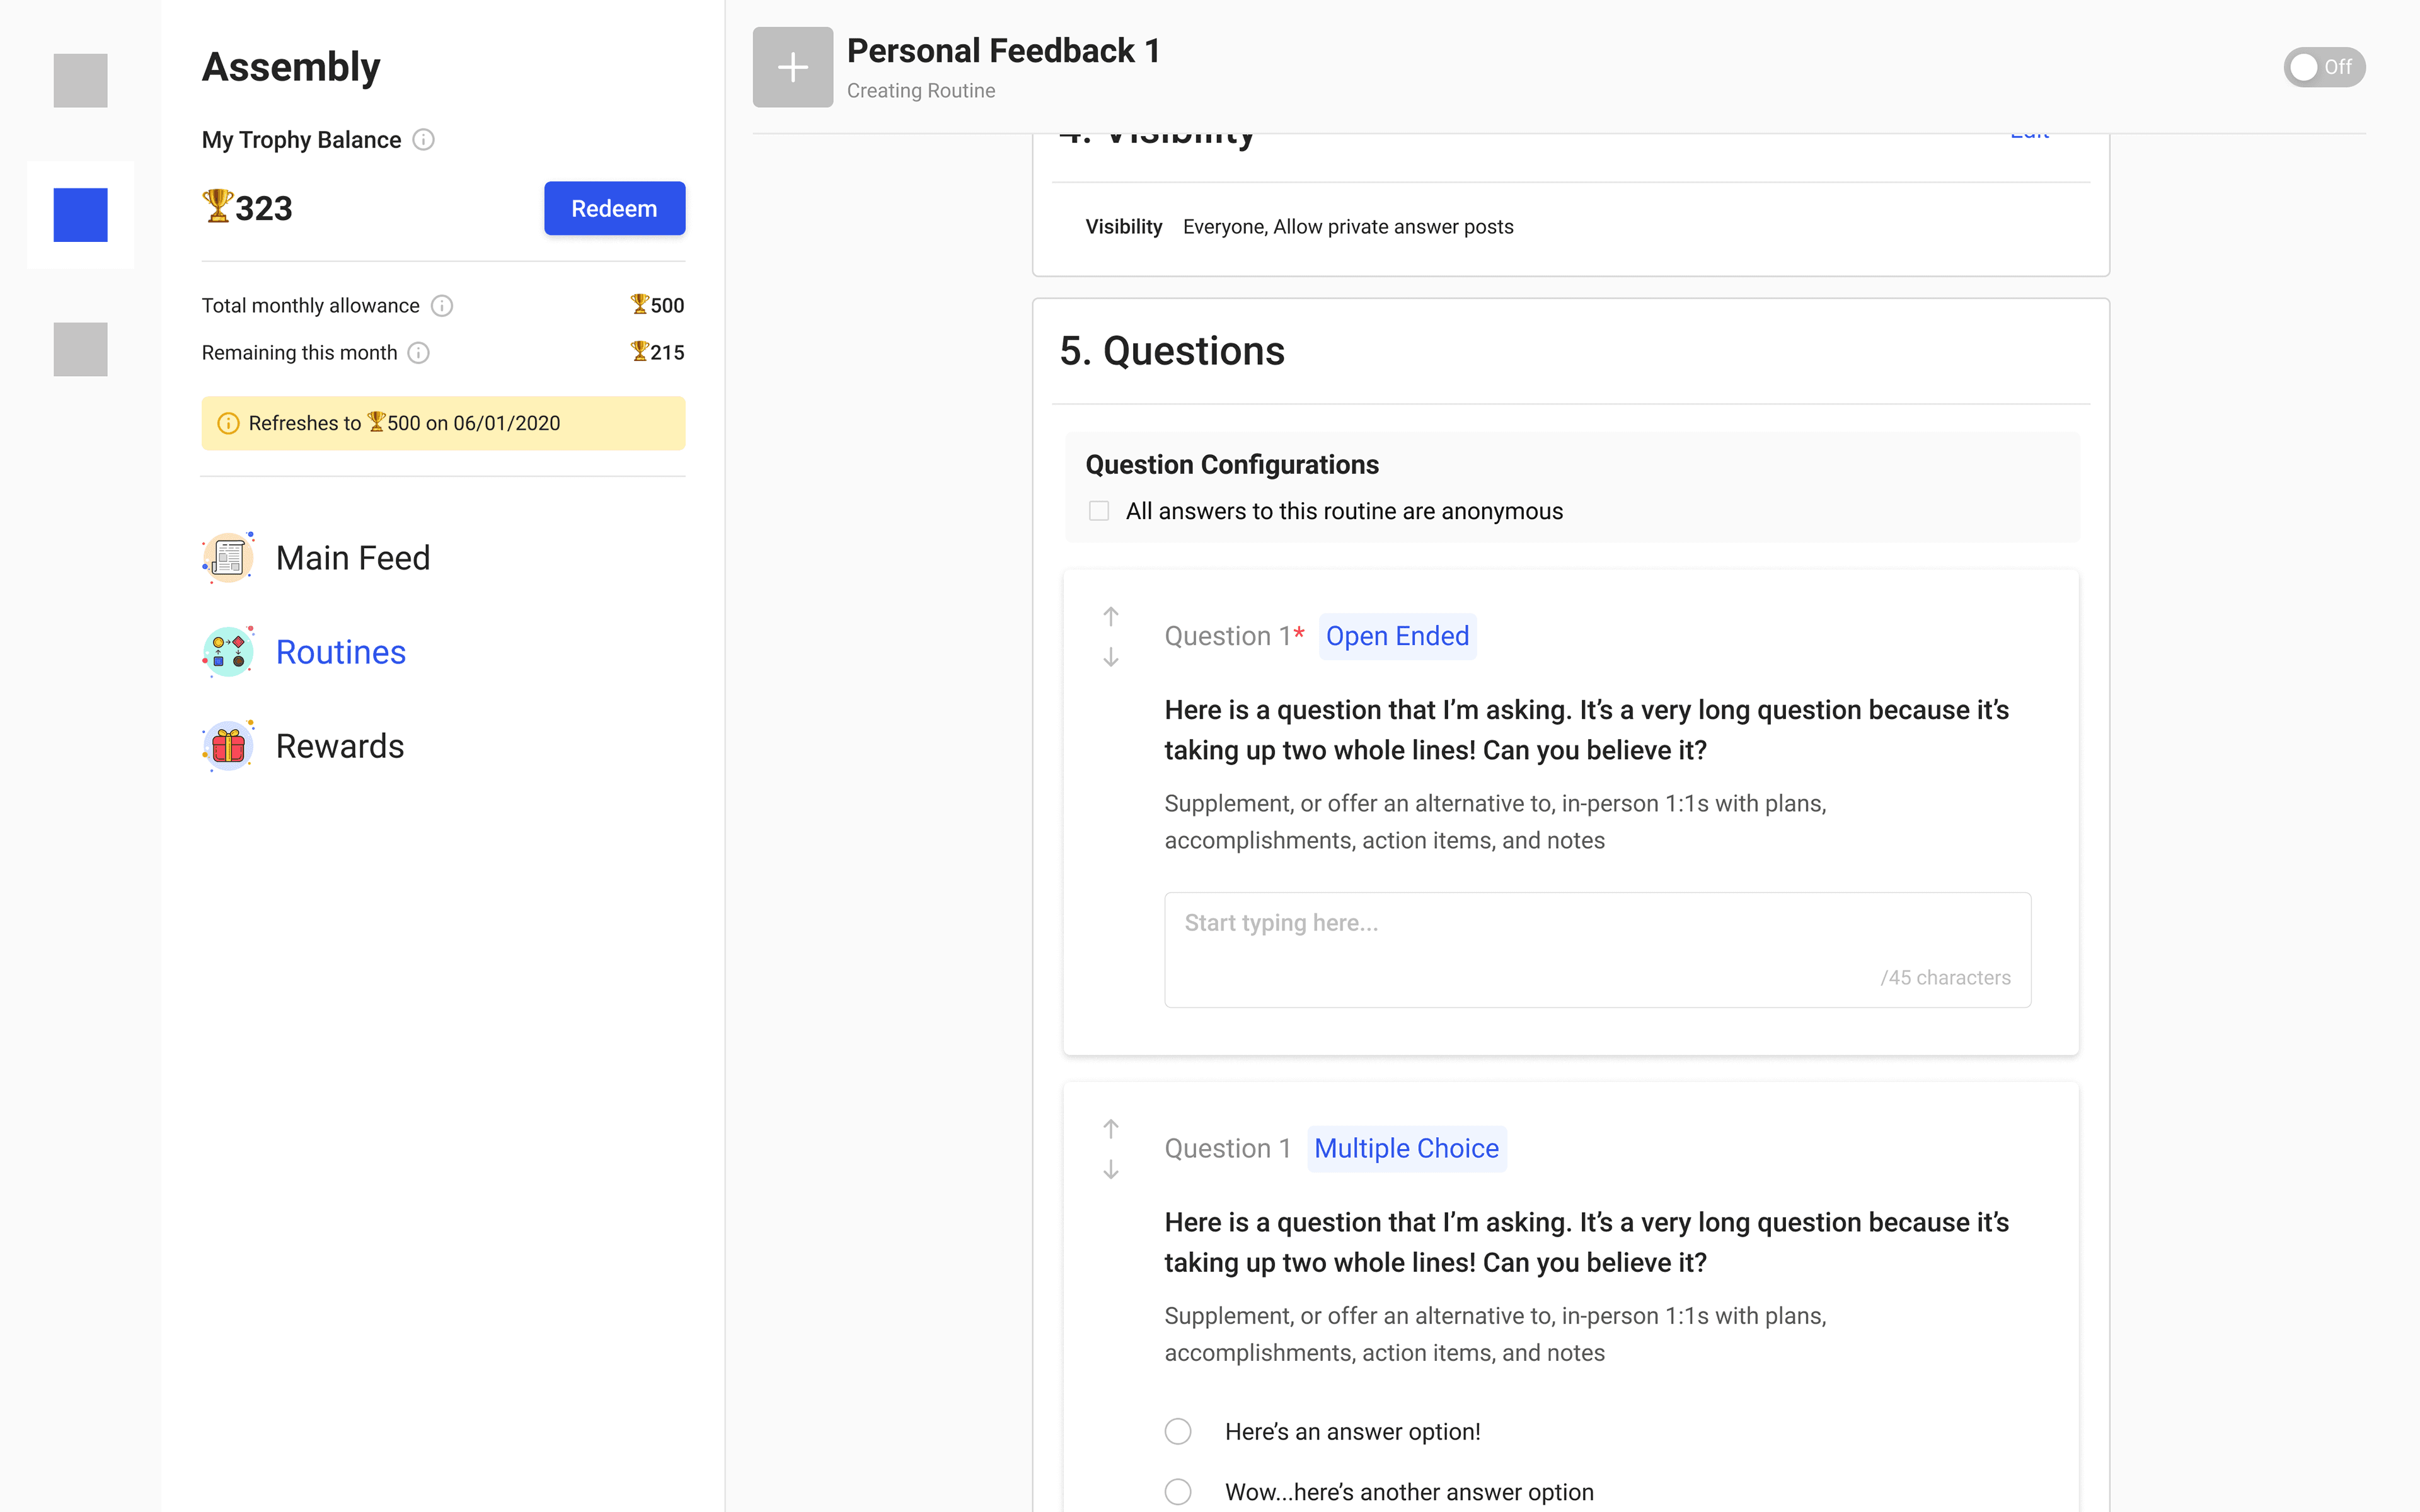This screenshot has height=1512, width=2420.
Task: Click info icon beside Total monthly allowance
Action: (442, 306)
